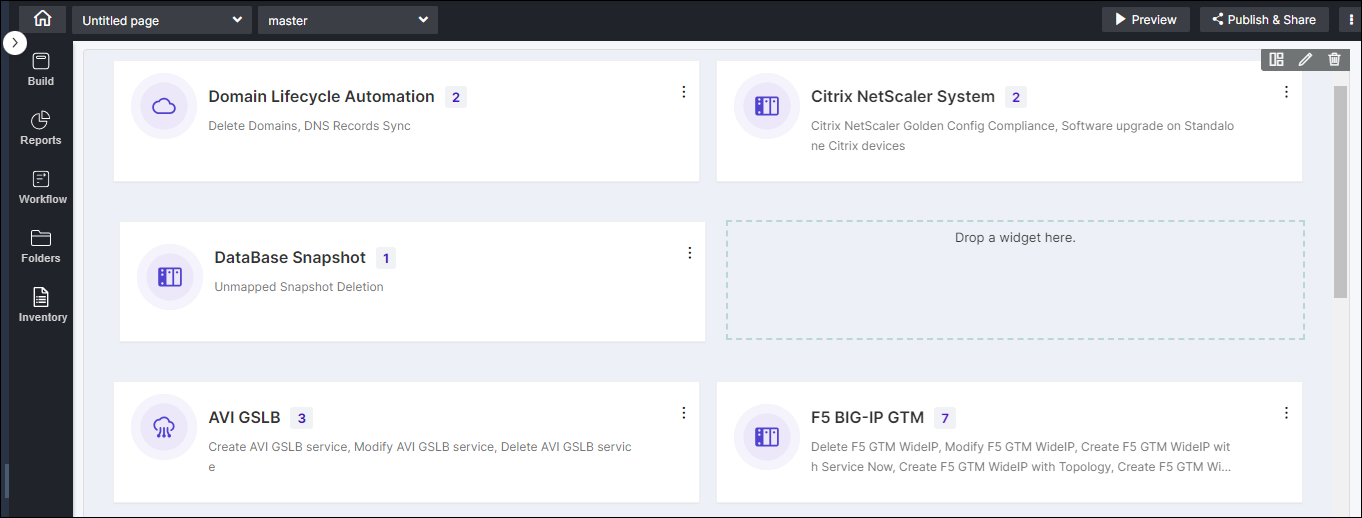Screen dimensions: 1362x518
Task: Click count badge 2 on Citrix NetScaler System
Action: click(x=1016, y=97)
